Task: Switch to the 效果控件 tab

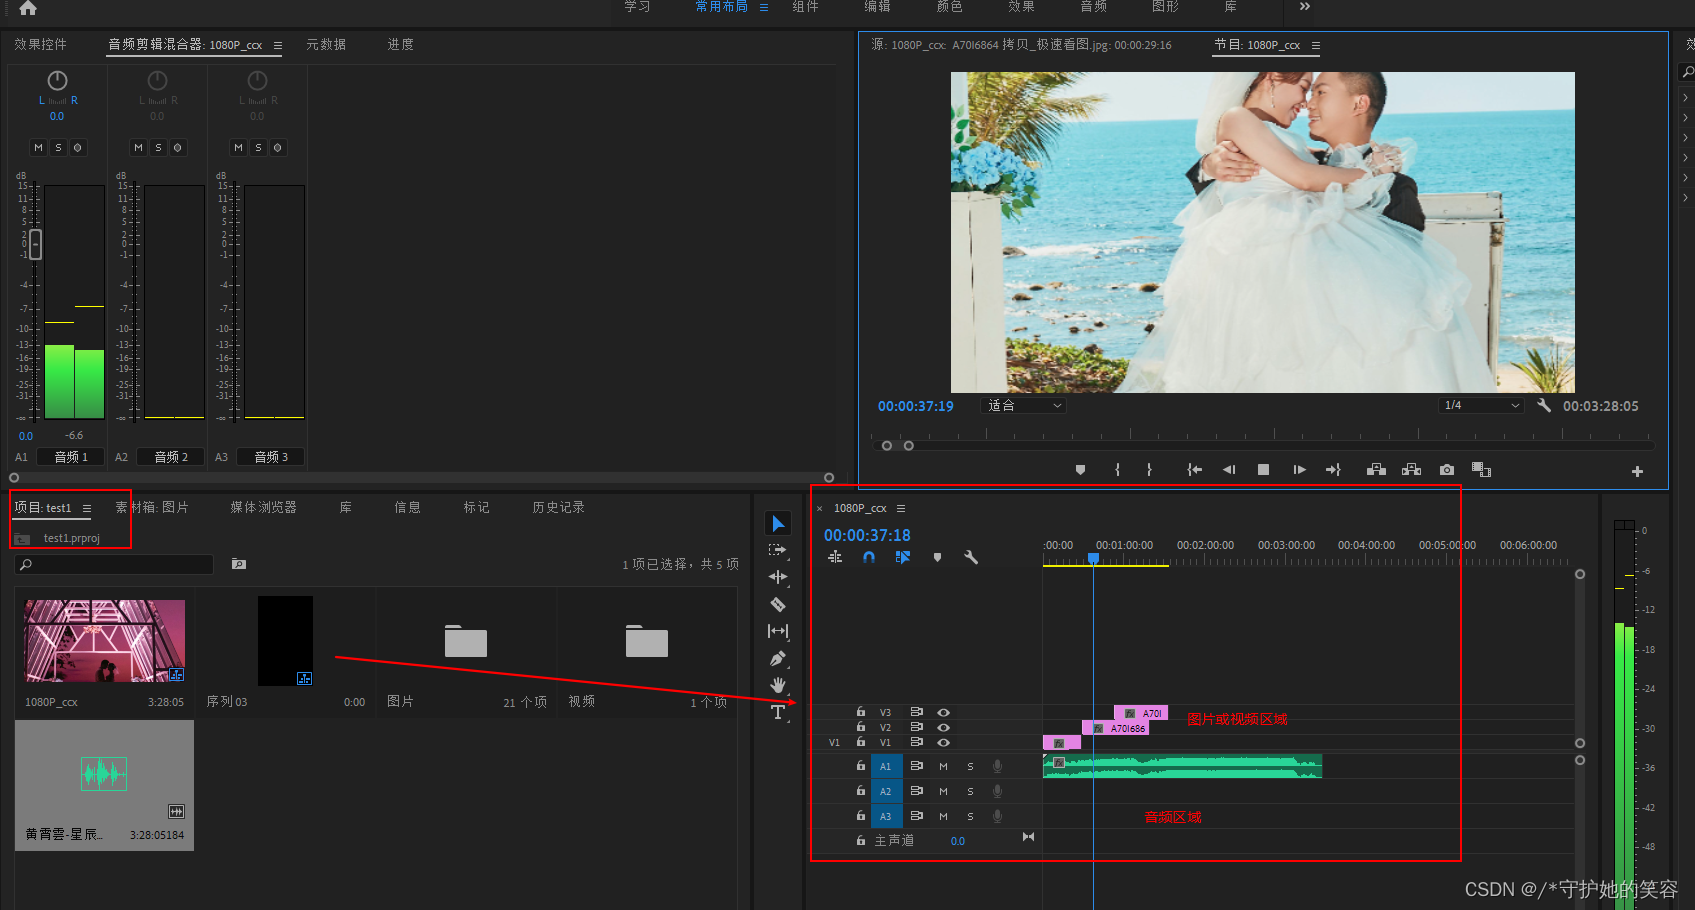Action: coord(40,44)
